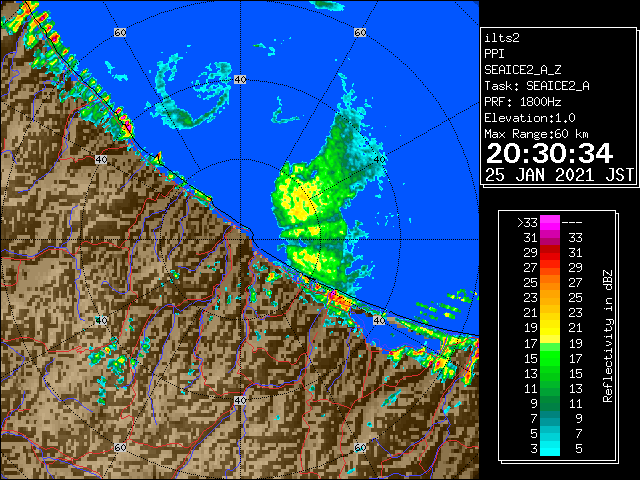This screenshot has height=480, width=640.
Task: Click the yellow core of large offshore echo
Action: tap(300, 202)
